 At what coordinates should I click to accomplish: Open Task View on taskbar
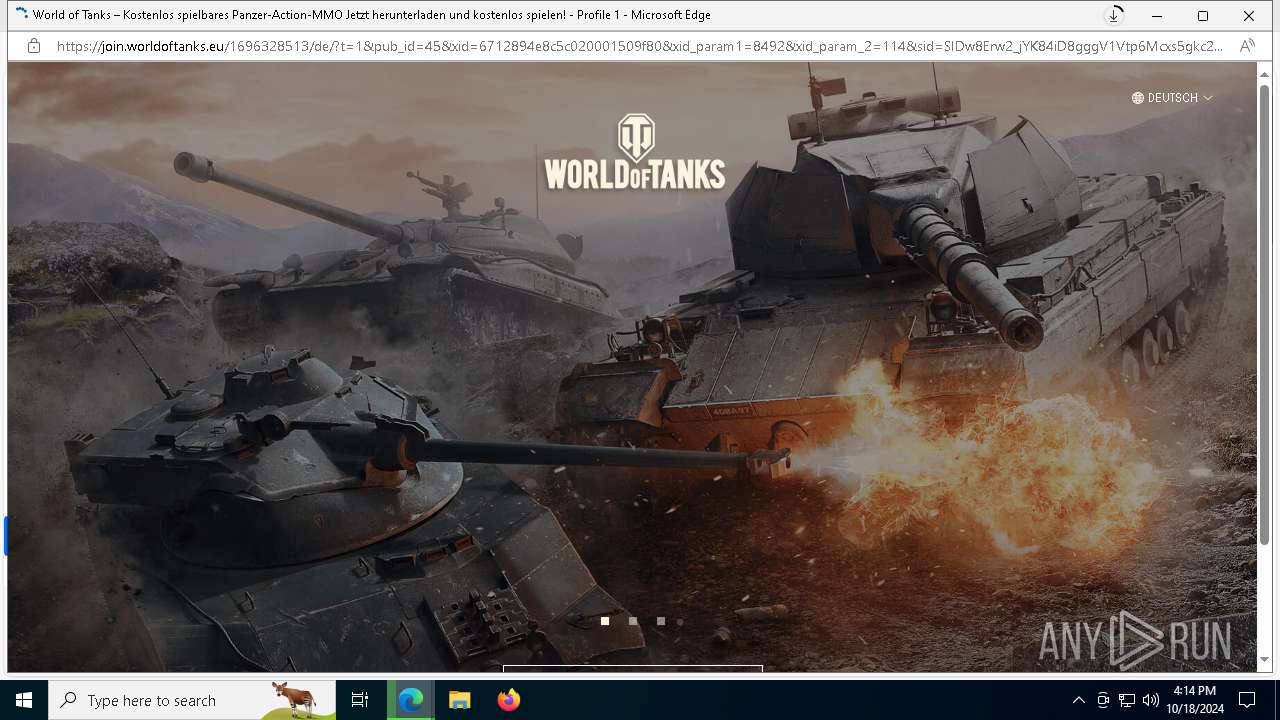(360, 700)
